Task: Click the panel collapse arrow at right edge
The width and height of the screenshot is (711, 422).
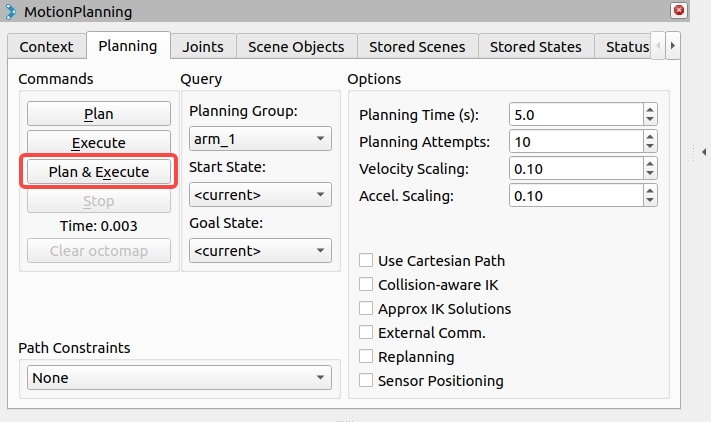Action: click(704, 152)
